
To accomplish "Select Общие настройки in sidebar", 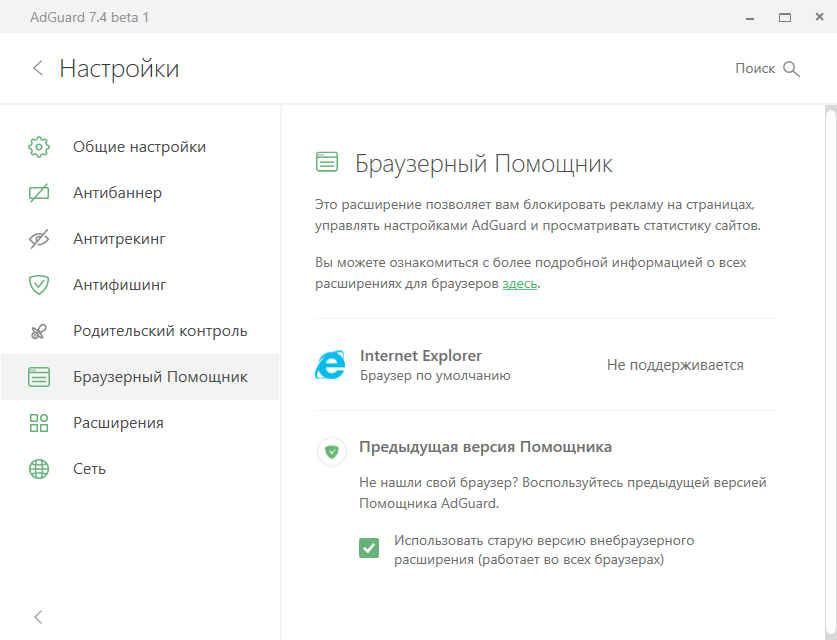I will [139, 147].
